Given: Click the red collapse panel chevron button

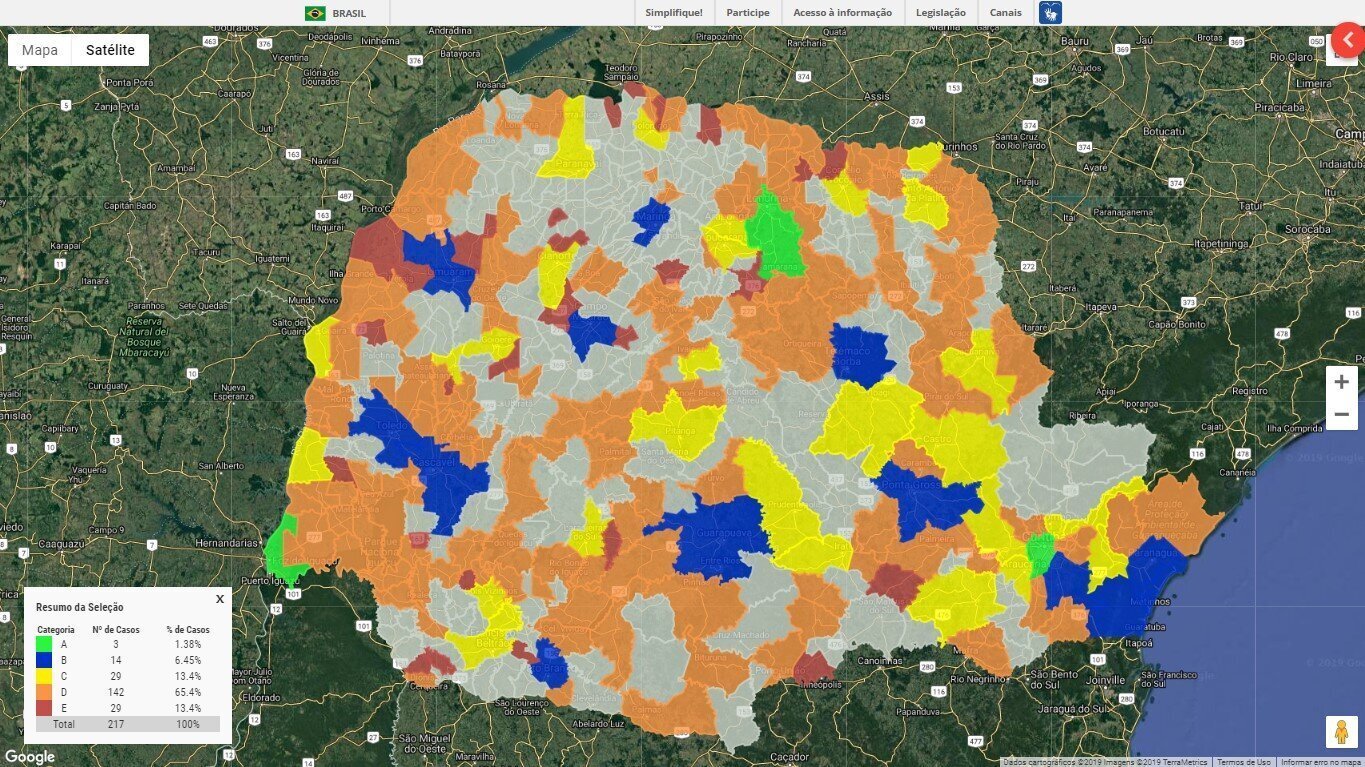Looking at the screenshot, I should [x=1348, y=40].
